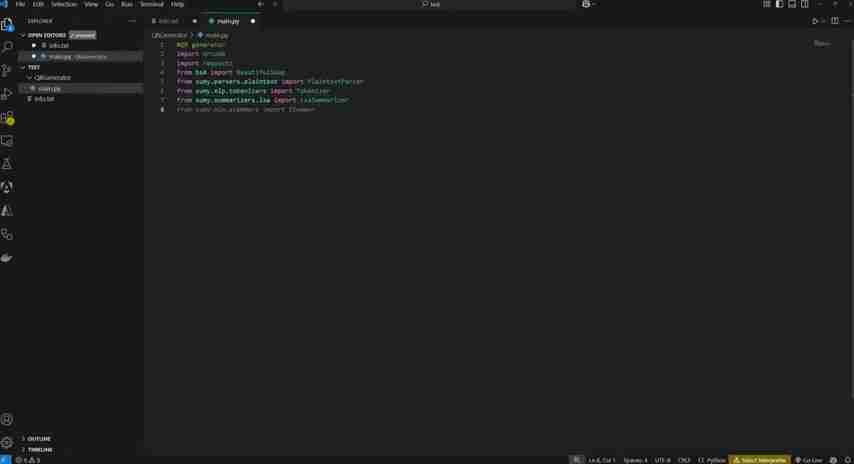Open the Run and Debug view
Viewport: 854px width, 464px height.
tap(7, 94)
